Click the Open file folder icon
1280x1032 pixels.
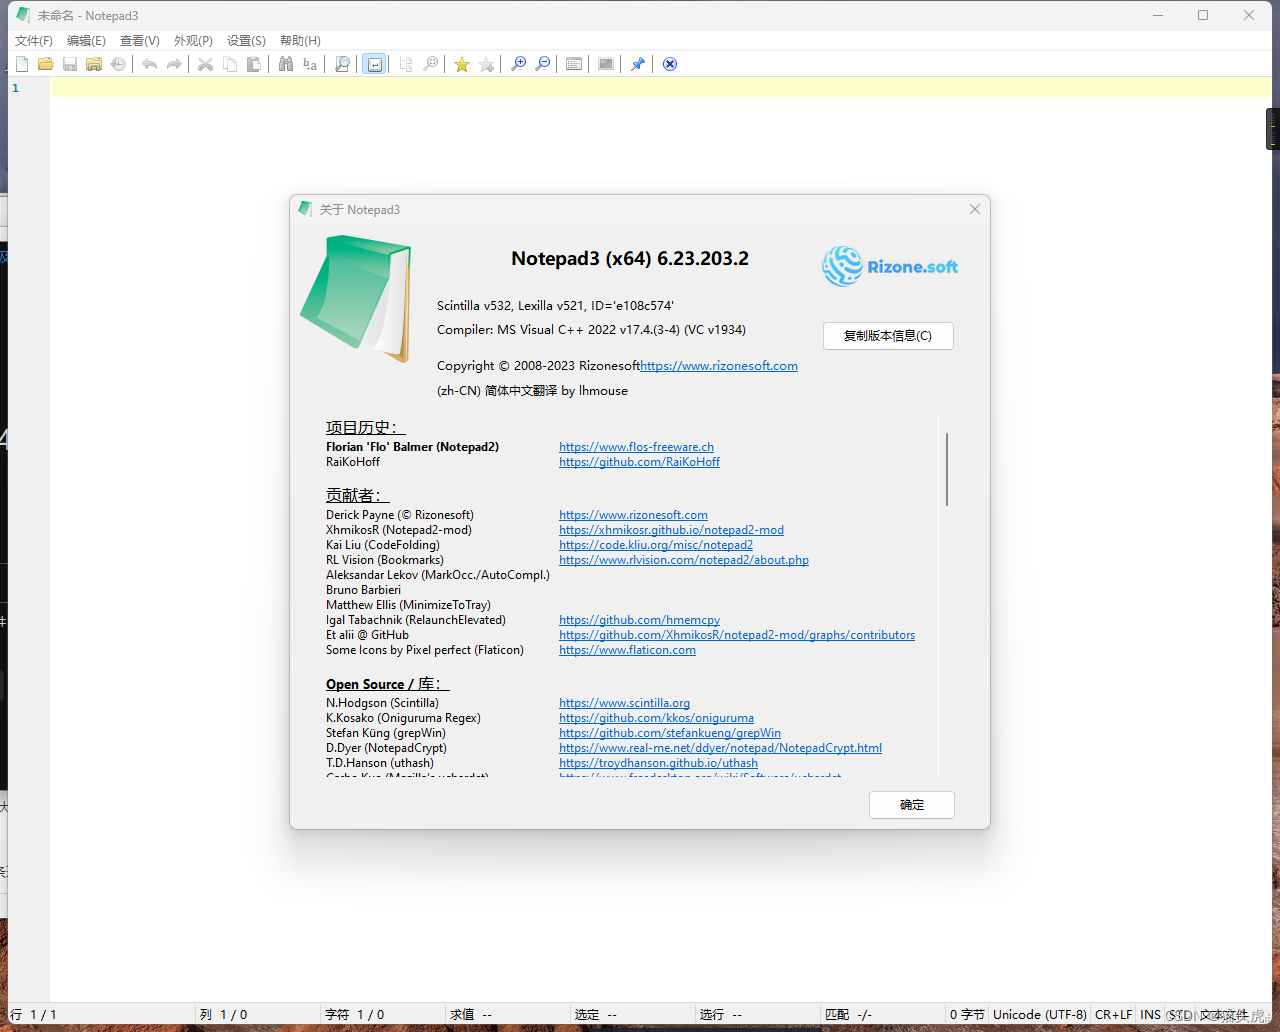pyautogui.click(x=46, y=64)
